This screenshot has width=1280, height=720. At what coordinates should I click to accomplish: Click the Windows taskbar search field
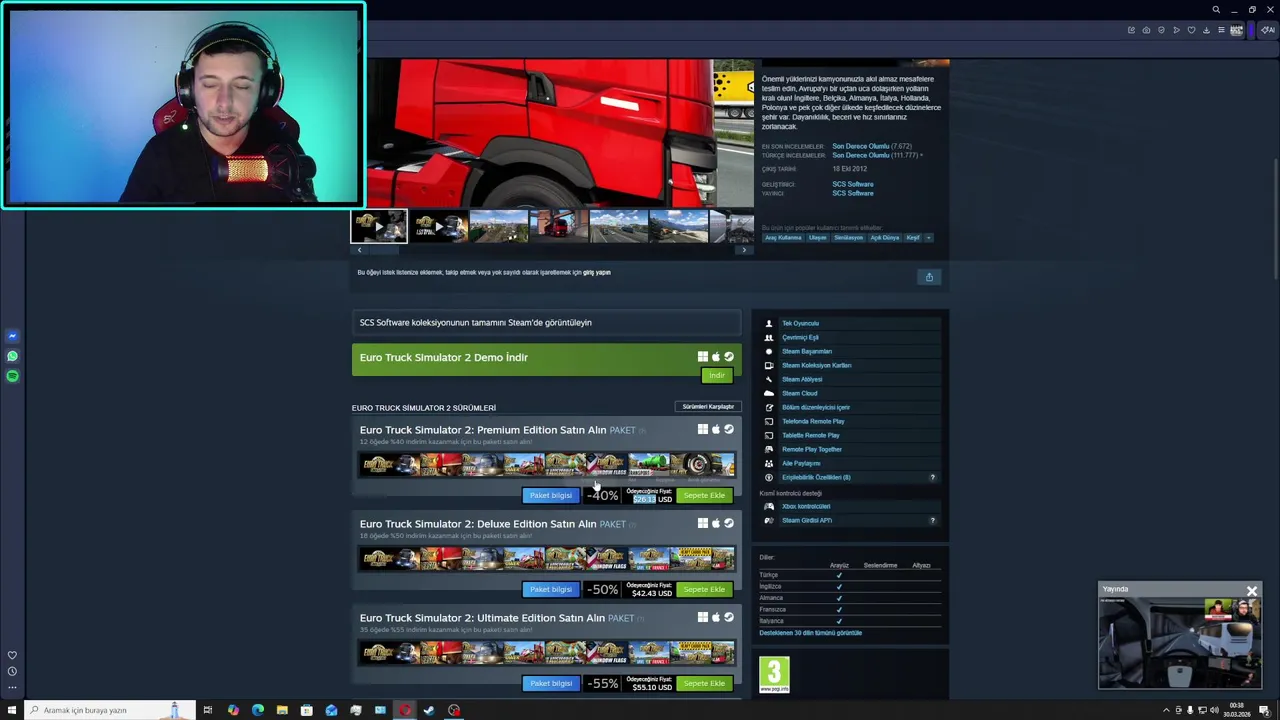tap(110, 710)
